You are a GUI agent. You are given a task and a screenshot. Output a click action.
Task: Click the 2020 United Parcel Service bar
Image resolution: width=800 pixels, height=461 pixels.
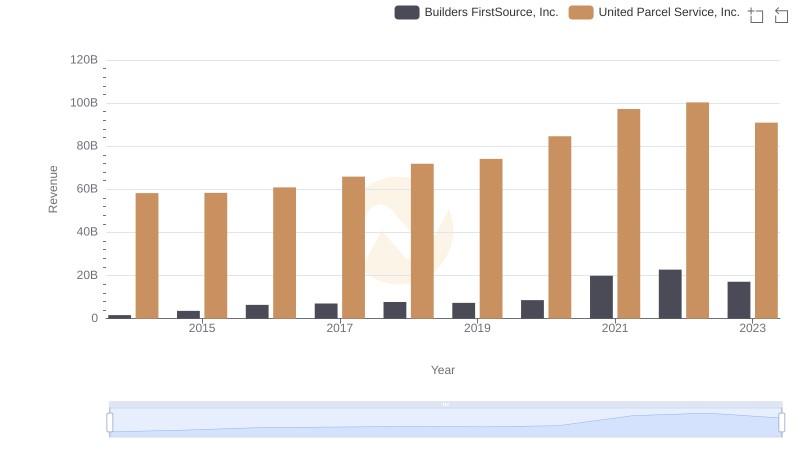point(560,227)
